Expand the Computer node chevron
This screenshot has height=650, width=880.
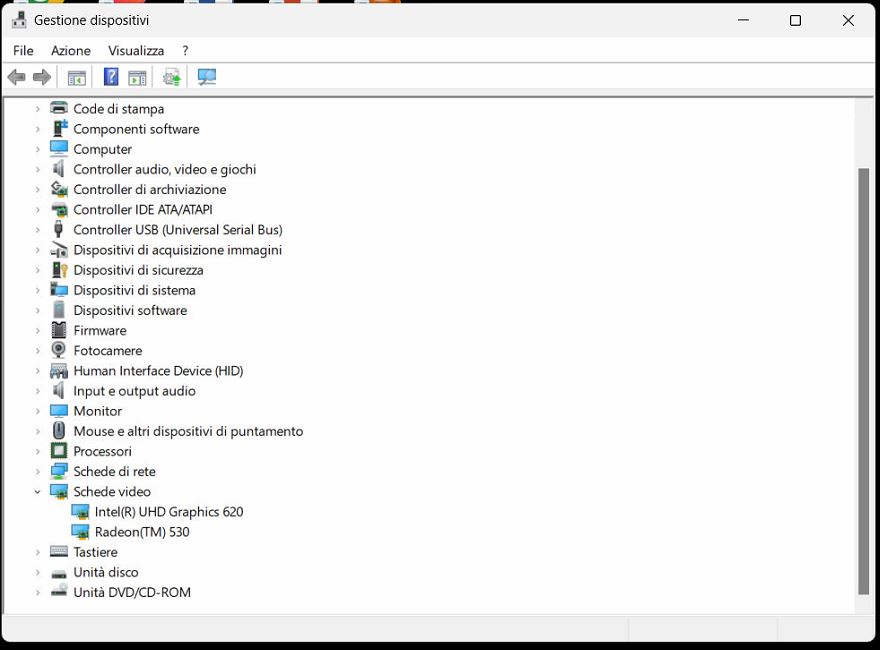click(x=38, y=149)
